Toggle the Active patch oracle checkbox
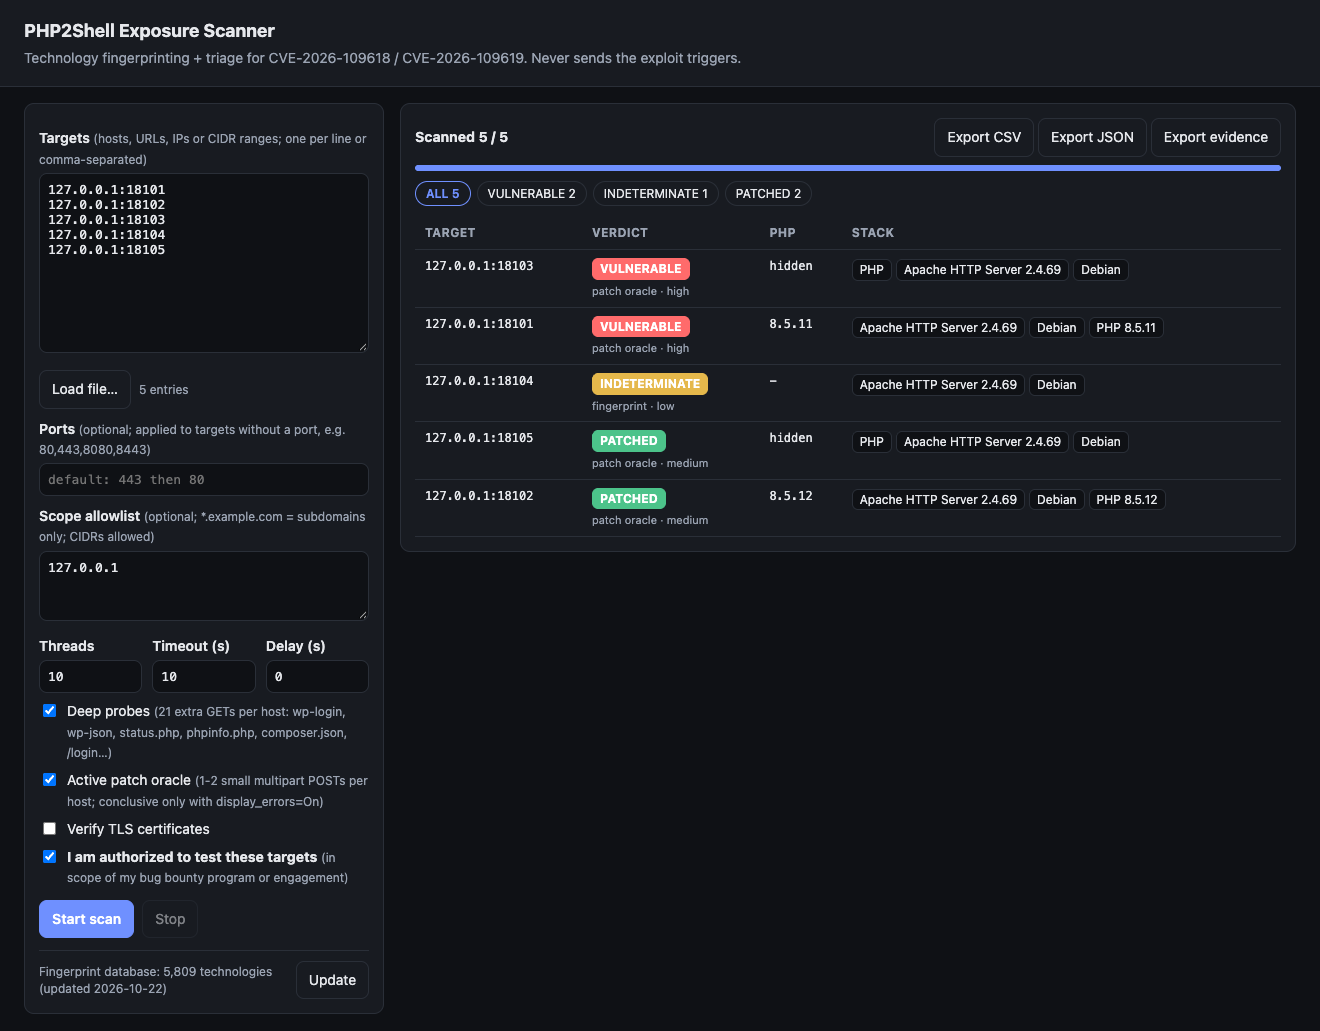 [49, 780]
